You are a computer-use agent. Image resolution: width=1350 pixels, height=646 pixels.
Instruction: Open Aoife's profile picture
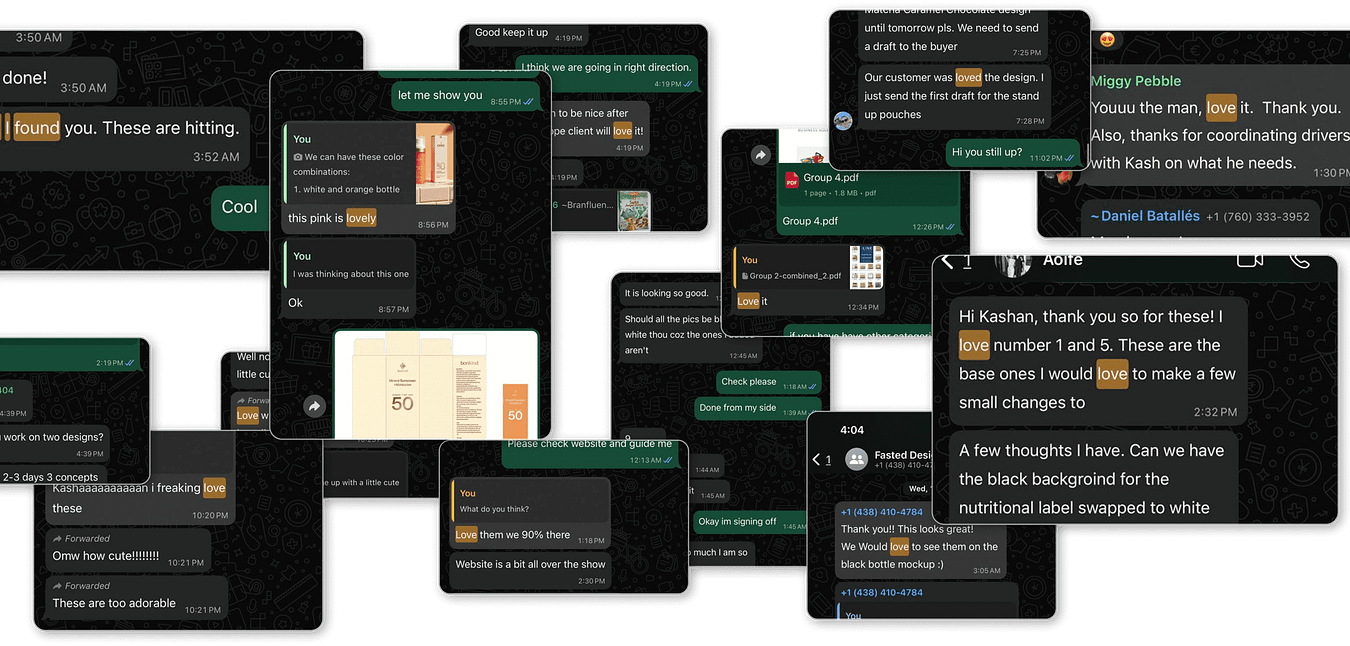1012,261
